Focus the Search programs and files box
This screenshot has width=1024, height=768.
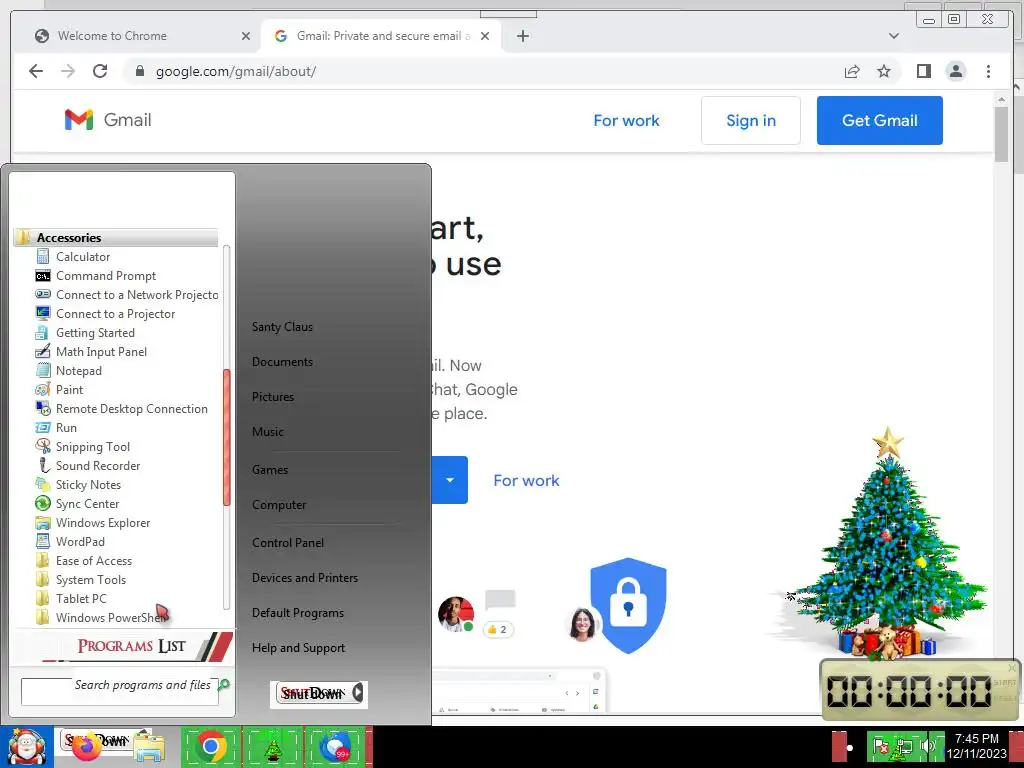120,692
